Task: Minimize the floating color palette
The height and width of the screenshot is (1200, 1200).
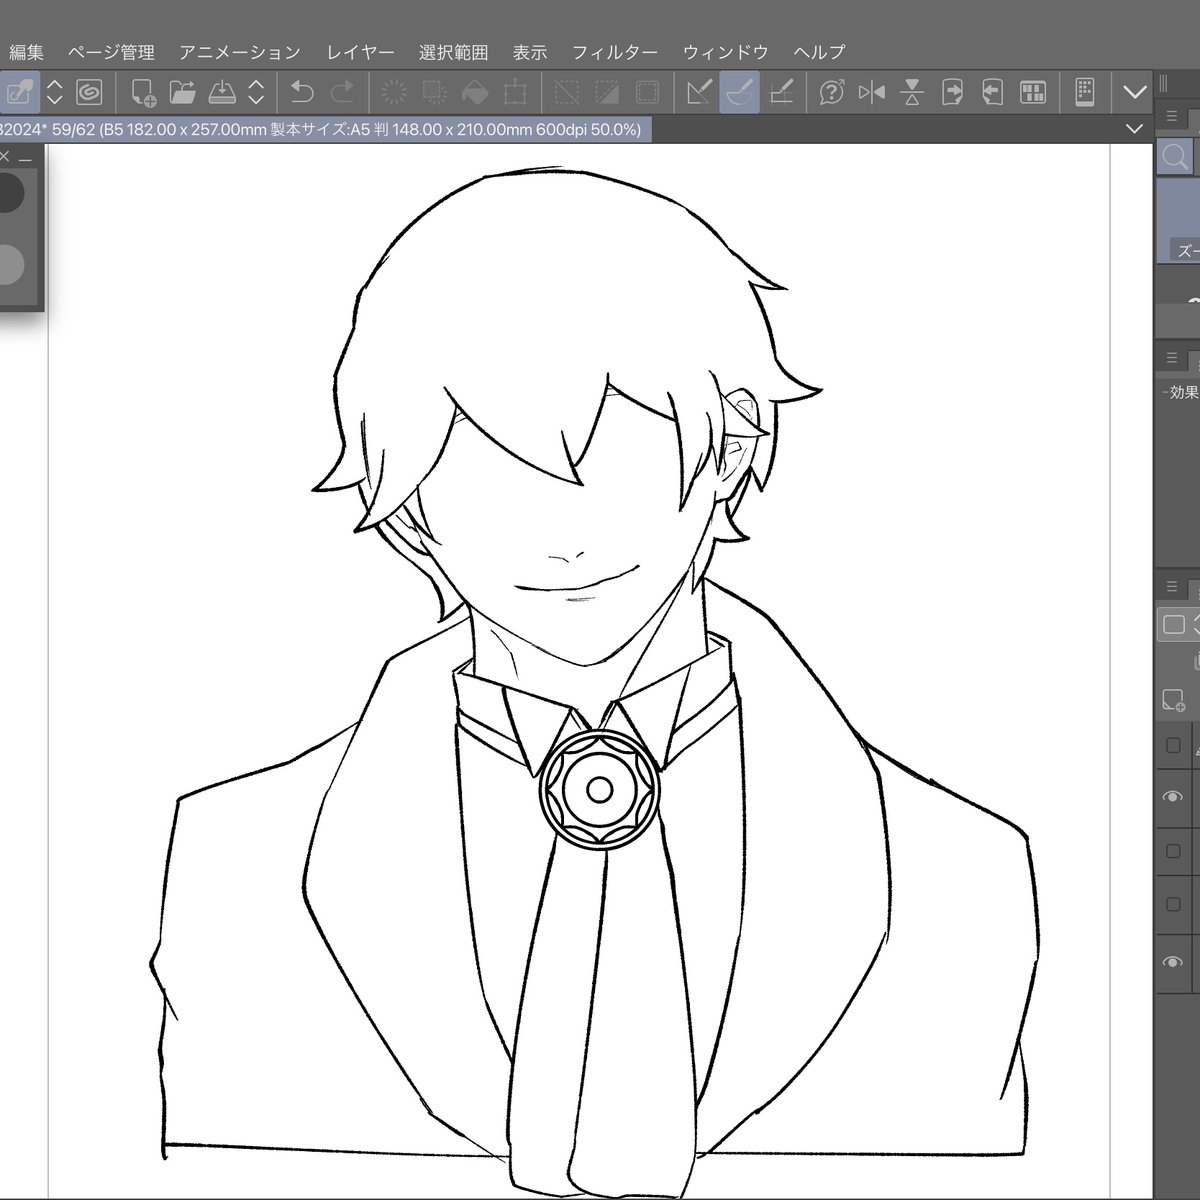Action: click(25, 158)
